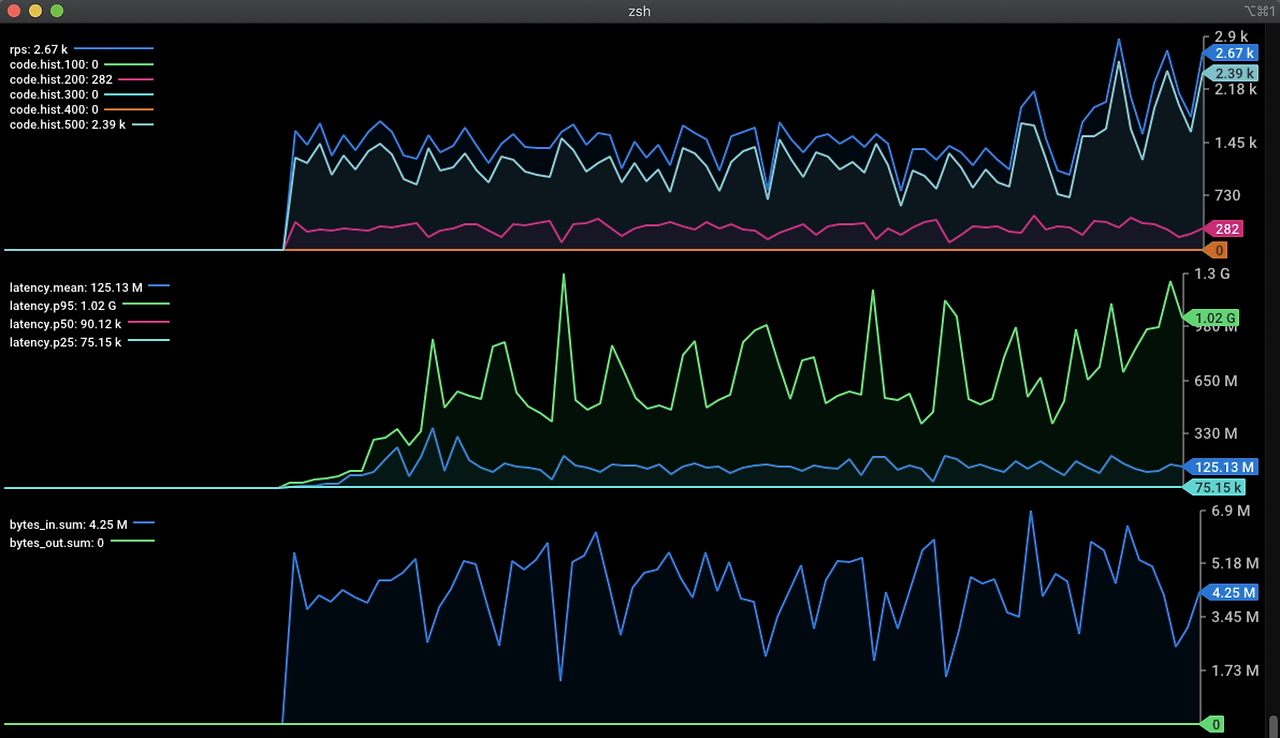Select the latency.p25: 75.15 k legend label

pos(66,342)
